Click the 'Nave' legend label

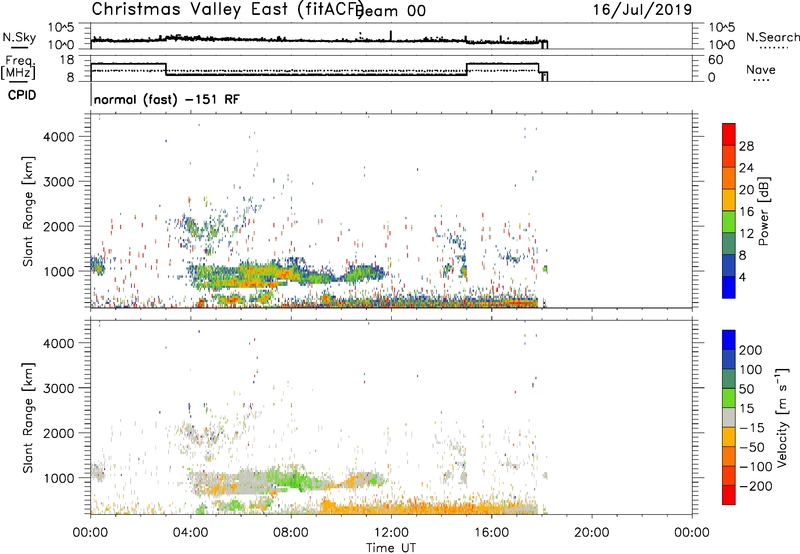point(760,69)
